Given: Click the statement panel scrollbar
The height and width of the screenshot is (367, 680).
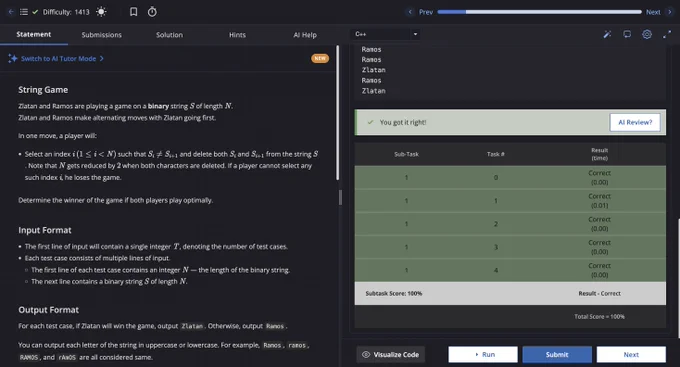Looking at the screenshot, I should (337, 113).
